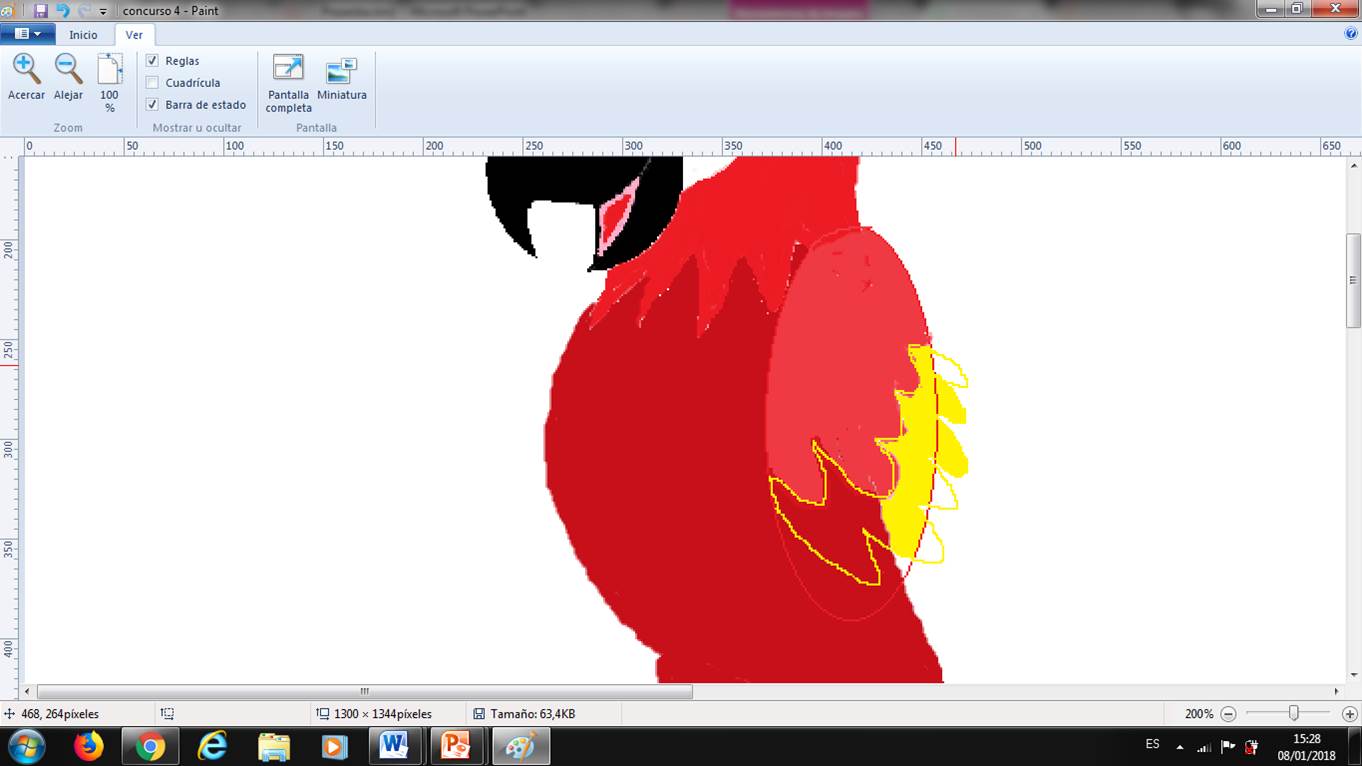The width and height of the screenshot is (1362, 766).
Task: Click the zoom out minus button in status bar
Action: tap(1229, 714)
